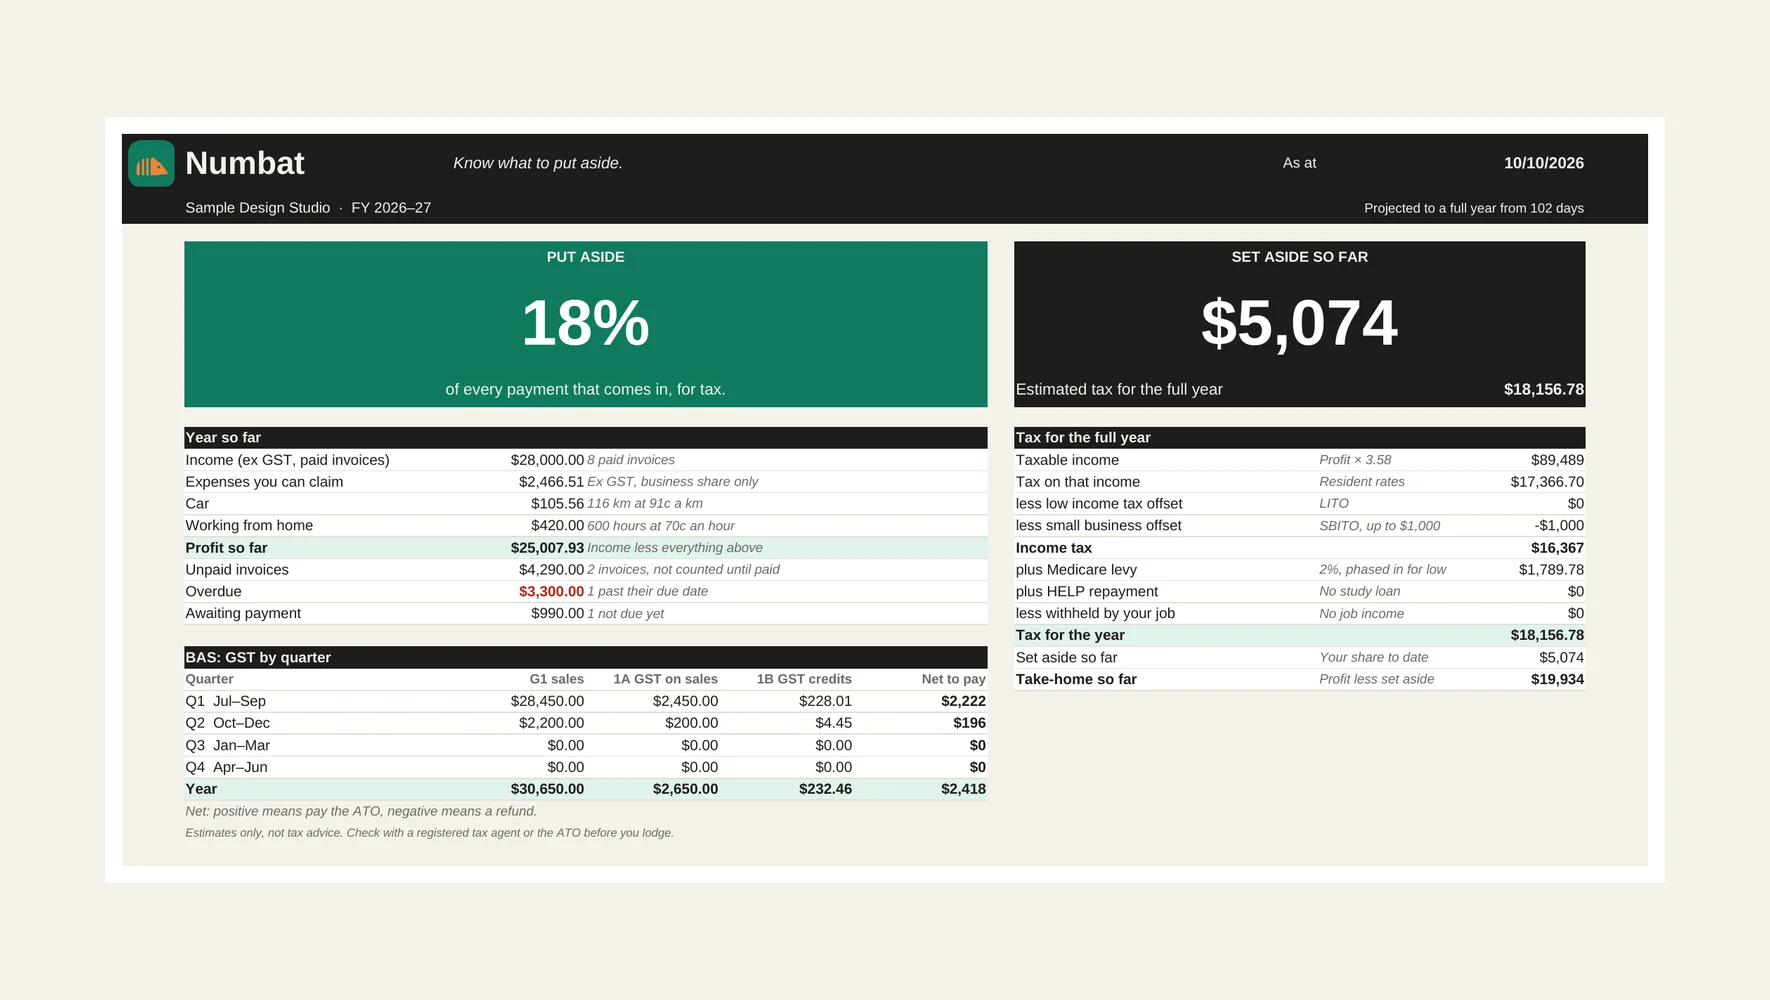Click the 'BAS: GST by quarter' header

pos(586,657)
